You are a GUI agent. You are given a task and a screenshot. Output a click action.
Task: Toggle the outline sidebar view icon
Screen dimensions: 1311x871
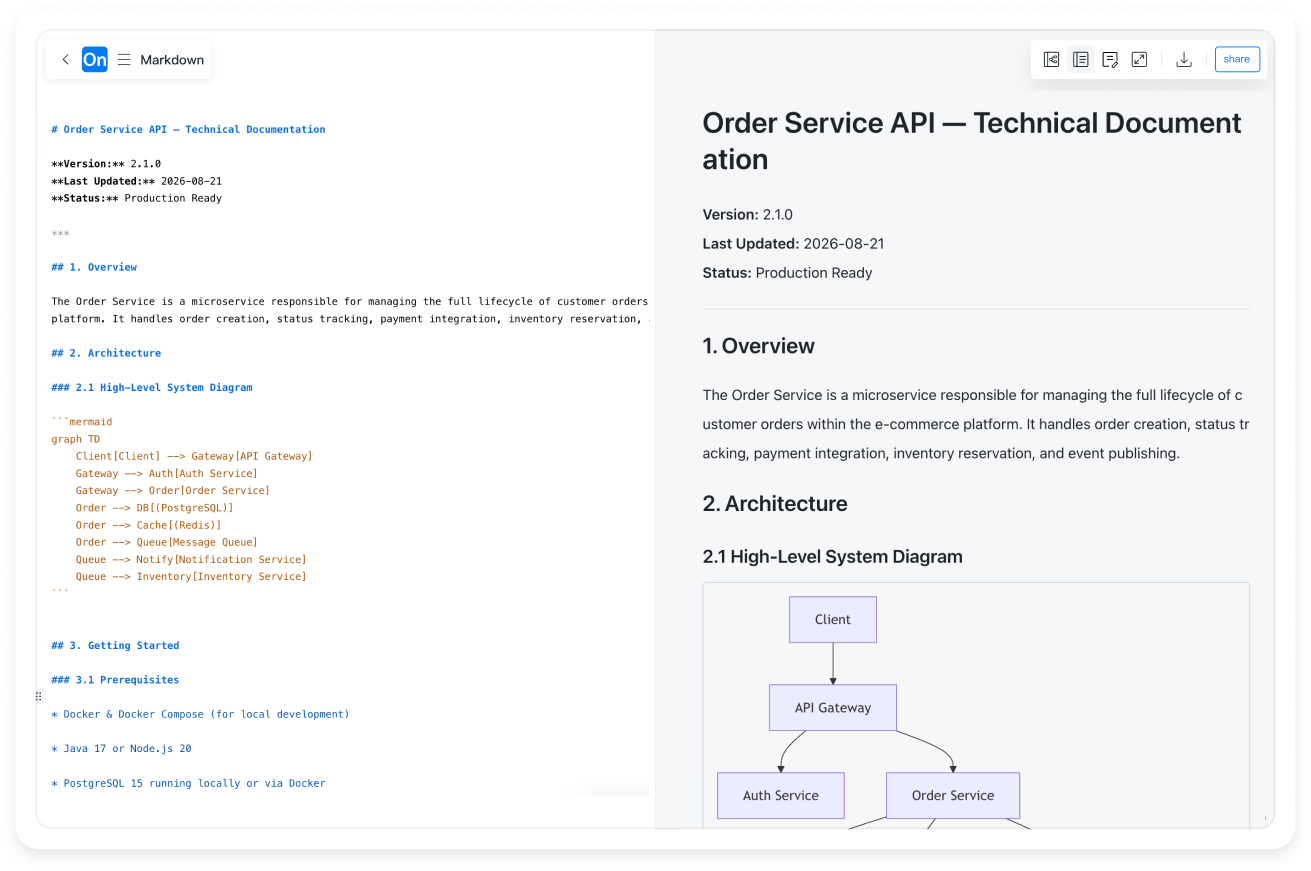click(1081, 60)
